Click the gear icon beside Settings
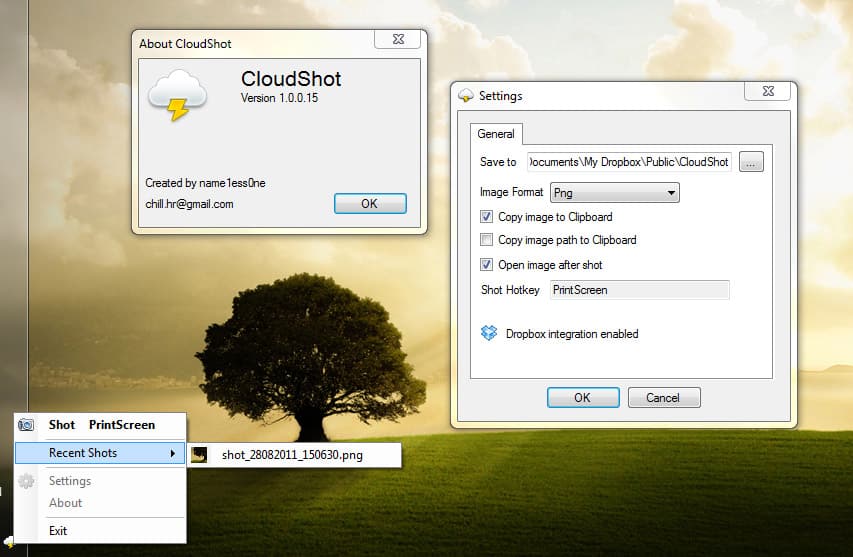 pos(27,481)
